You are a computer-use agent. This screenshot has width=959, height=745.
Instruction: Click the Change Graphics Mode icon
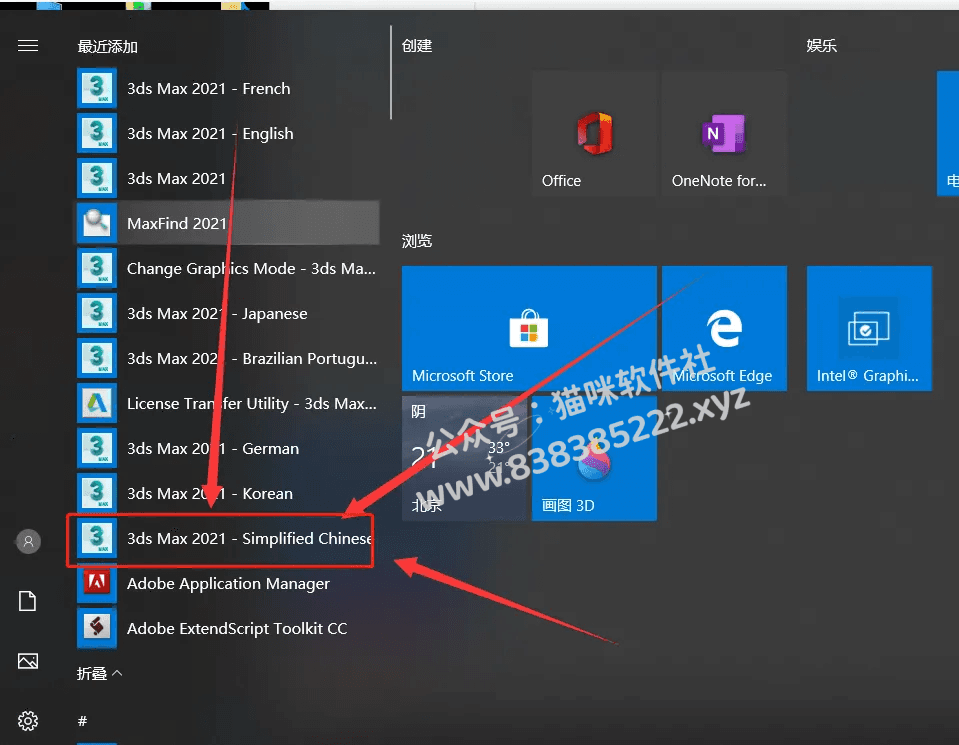[97, 268]
